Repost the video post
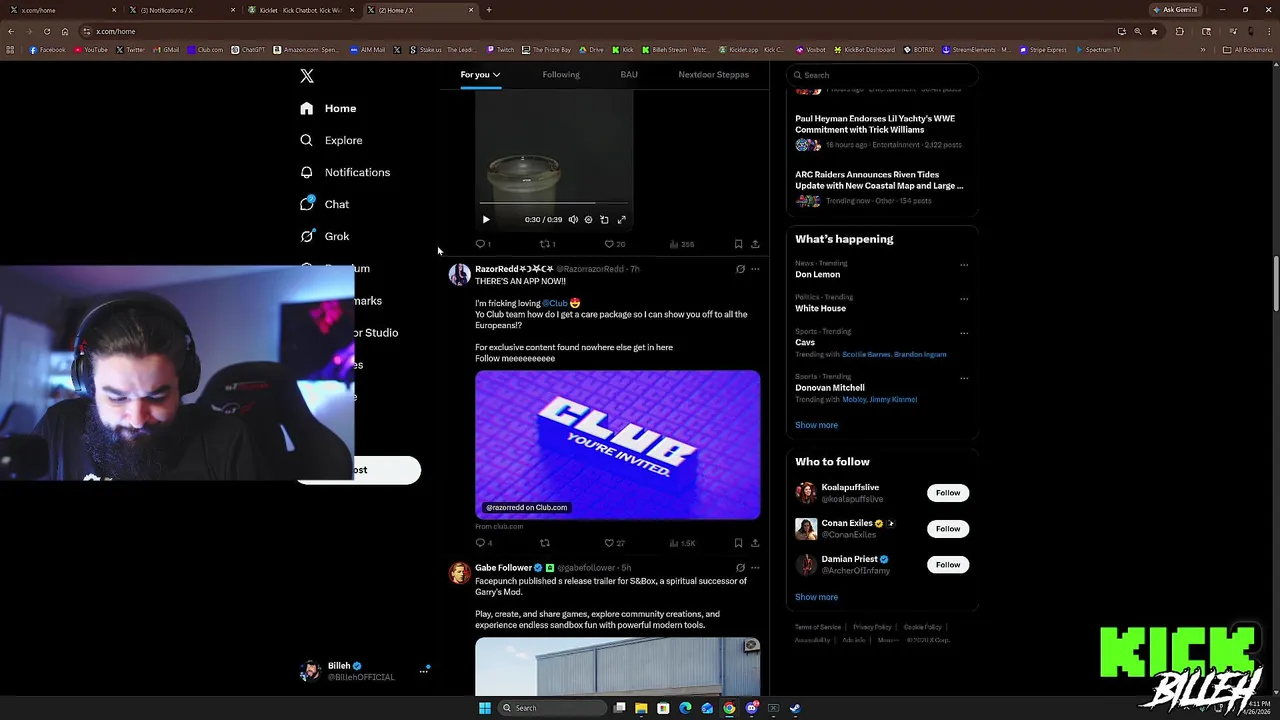The width and height of the screenshot is (1280, 720). tap(547, 244)
